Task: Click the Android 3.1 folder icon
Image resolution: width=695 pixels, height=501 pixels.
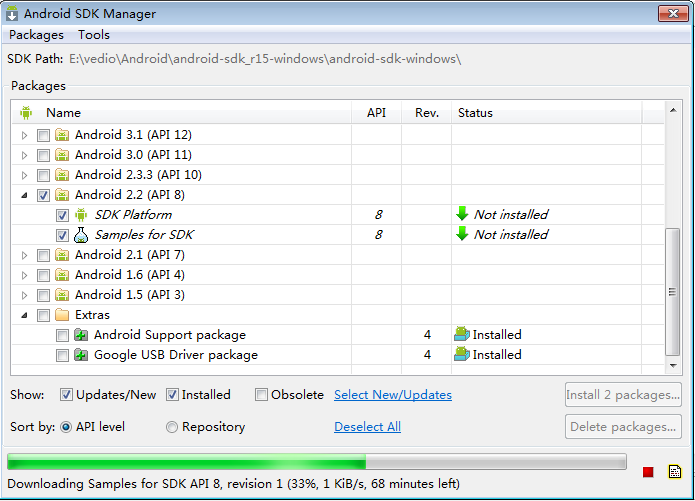Action: [62, 135]
